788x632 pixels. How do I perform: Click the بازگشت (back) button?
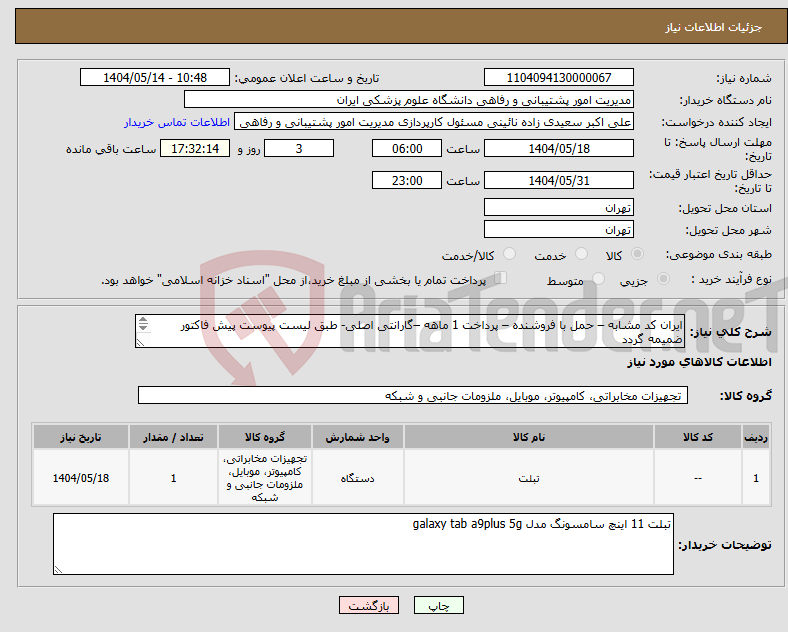click(369, 605)
